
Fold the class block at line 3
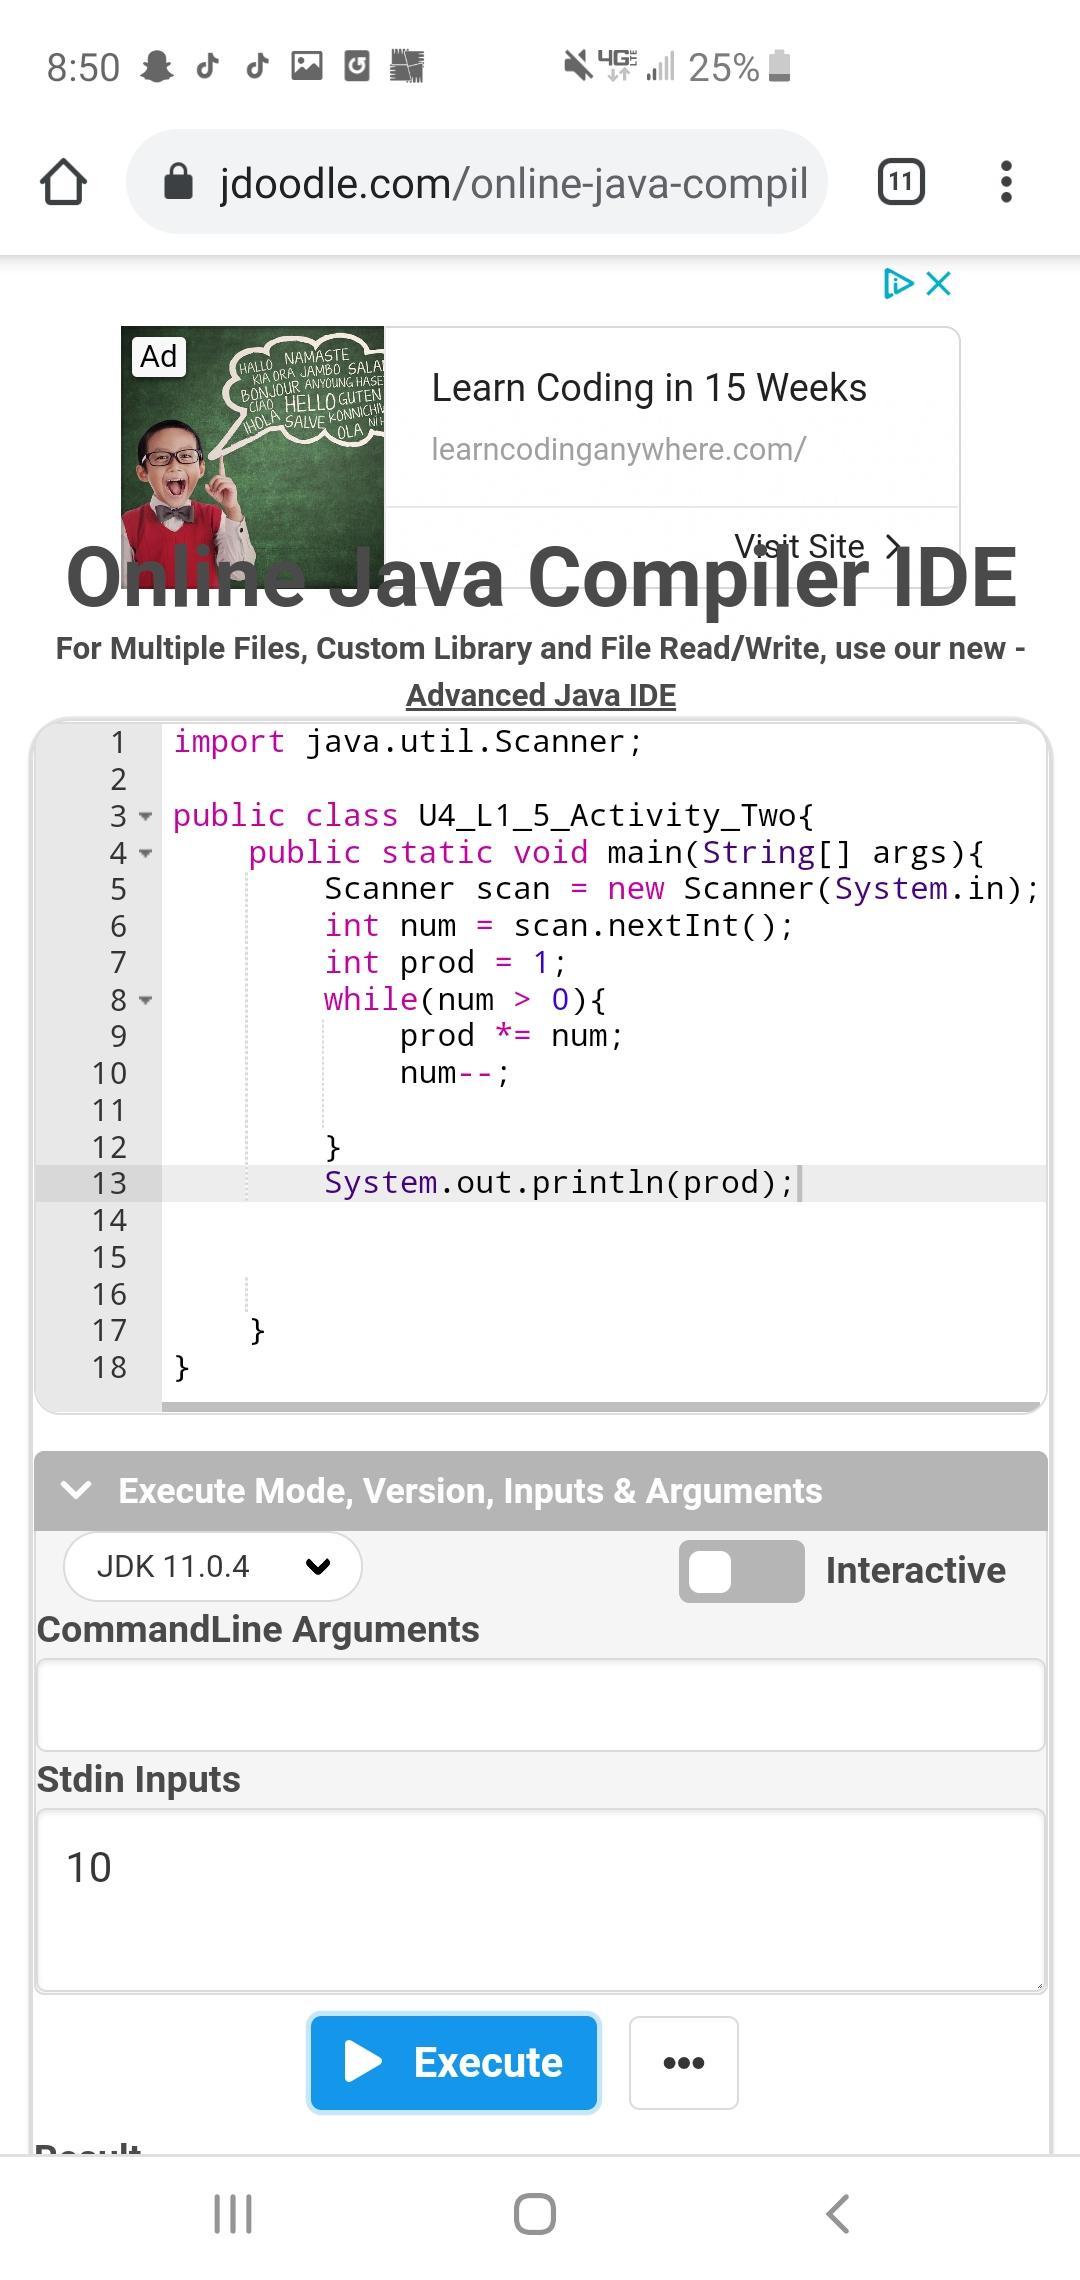click(x=146, y=817)
